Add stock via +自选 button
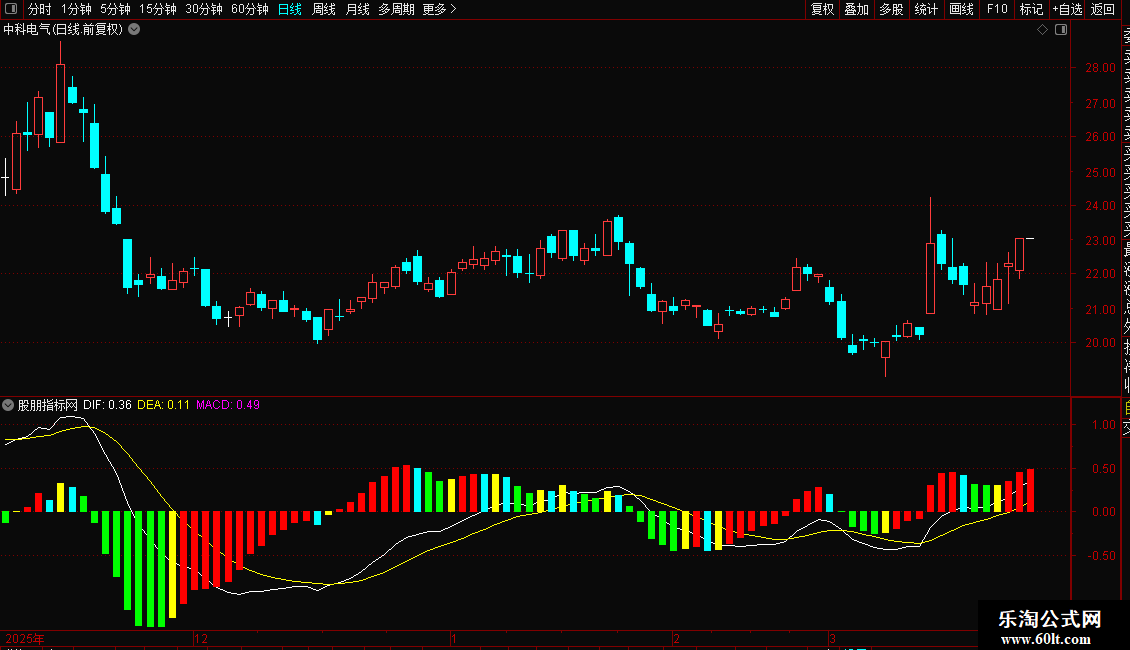The width and height of the screenshot is (1130, 650). pos(1067,9)
